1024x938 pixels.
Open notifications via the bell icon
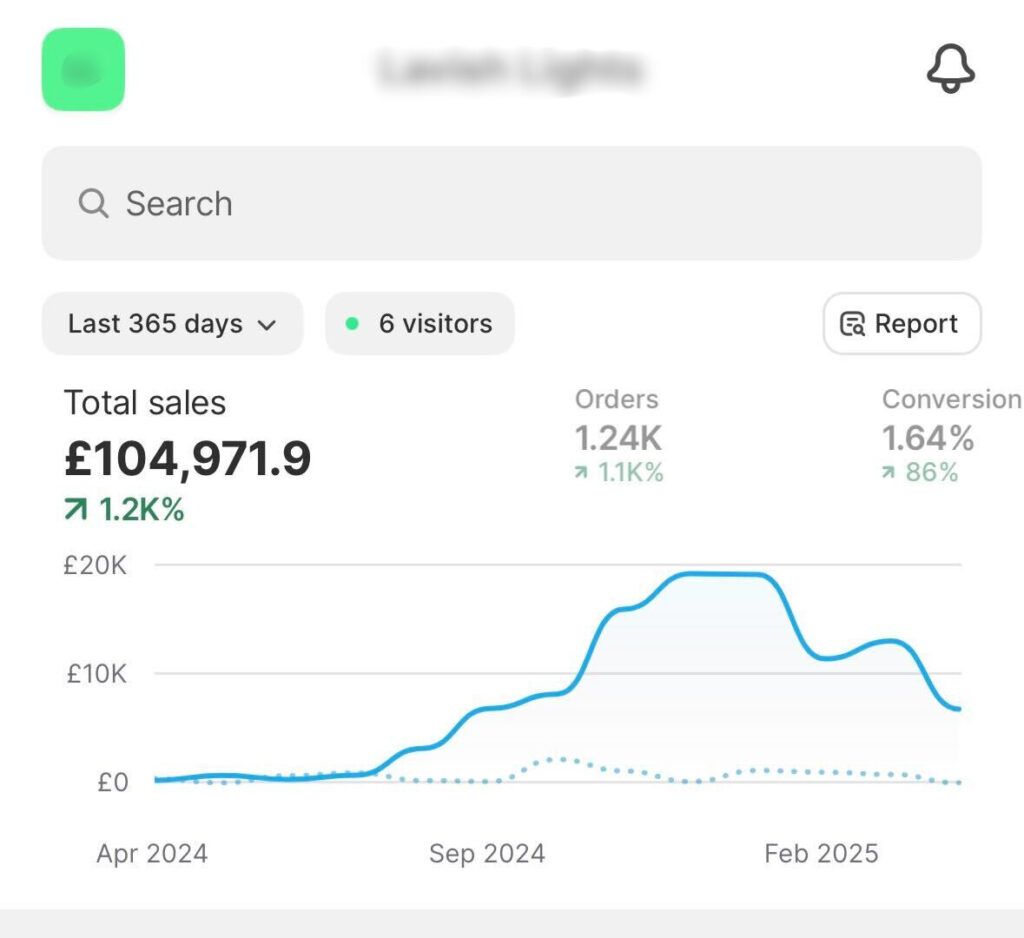click(949, 69)
